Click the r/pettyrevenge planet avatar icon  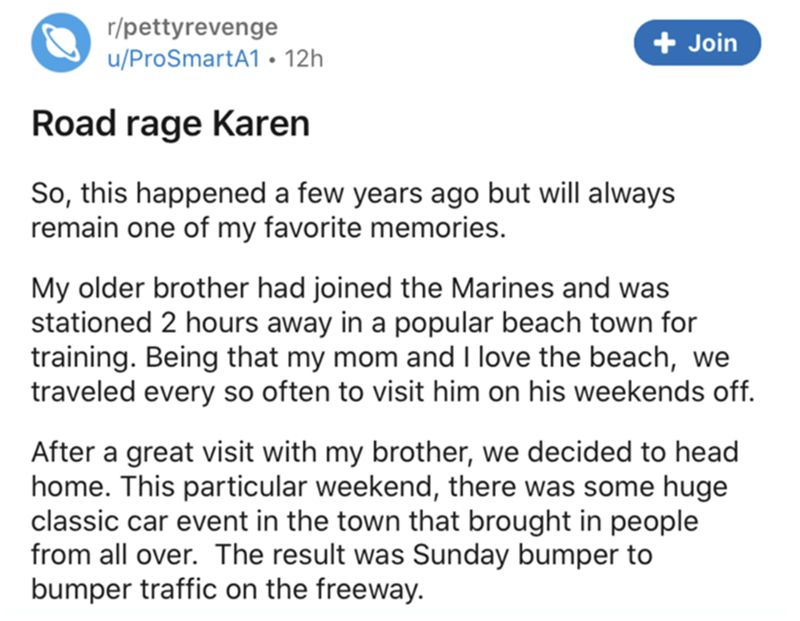(x=59, y=43)
